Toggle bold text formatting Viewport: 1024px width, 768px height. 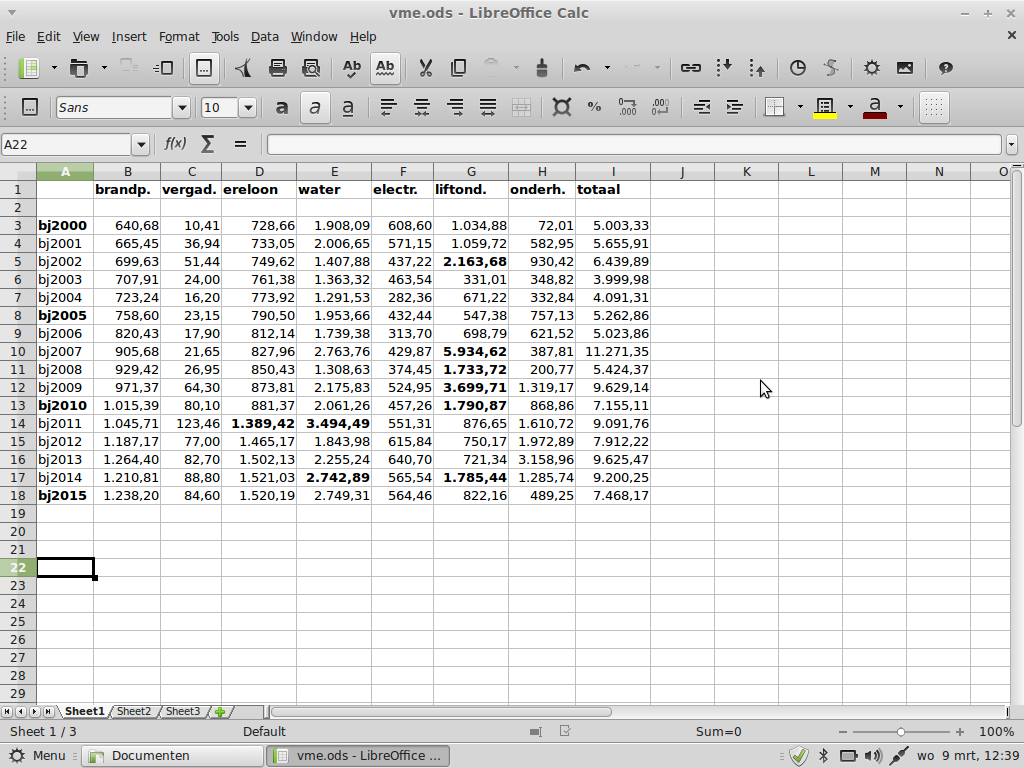pyautogui.click(x=282, y=107)
